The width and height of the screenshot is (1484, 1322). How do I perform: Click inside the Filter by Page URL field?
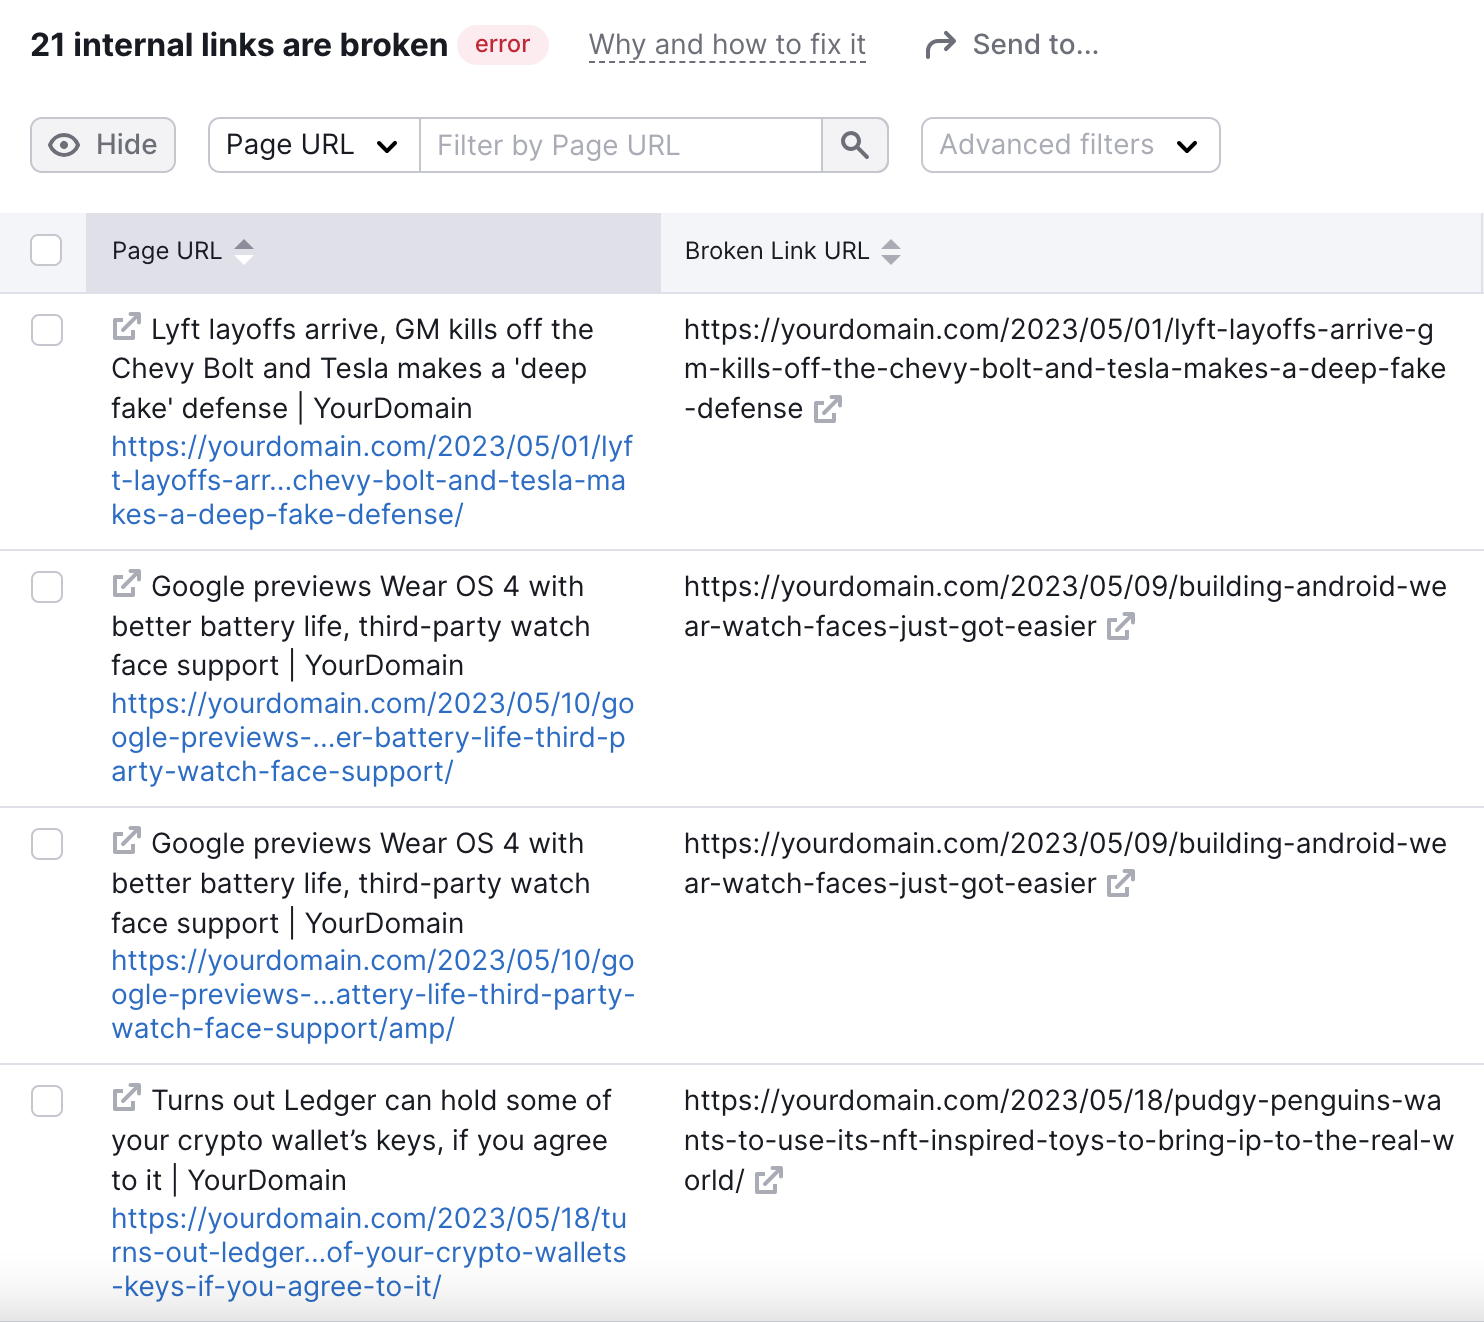[x=620, y=145]
